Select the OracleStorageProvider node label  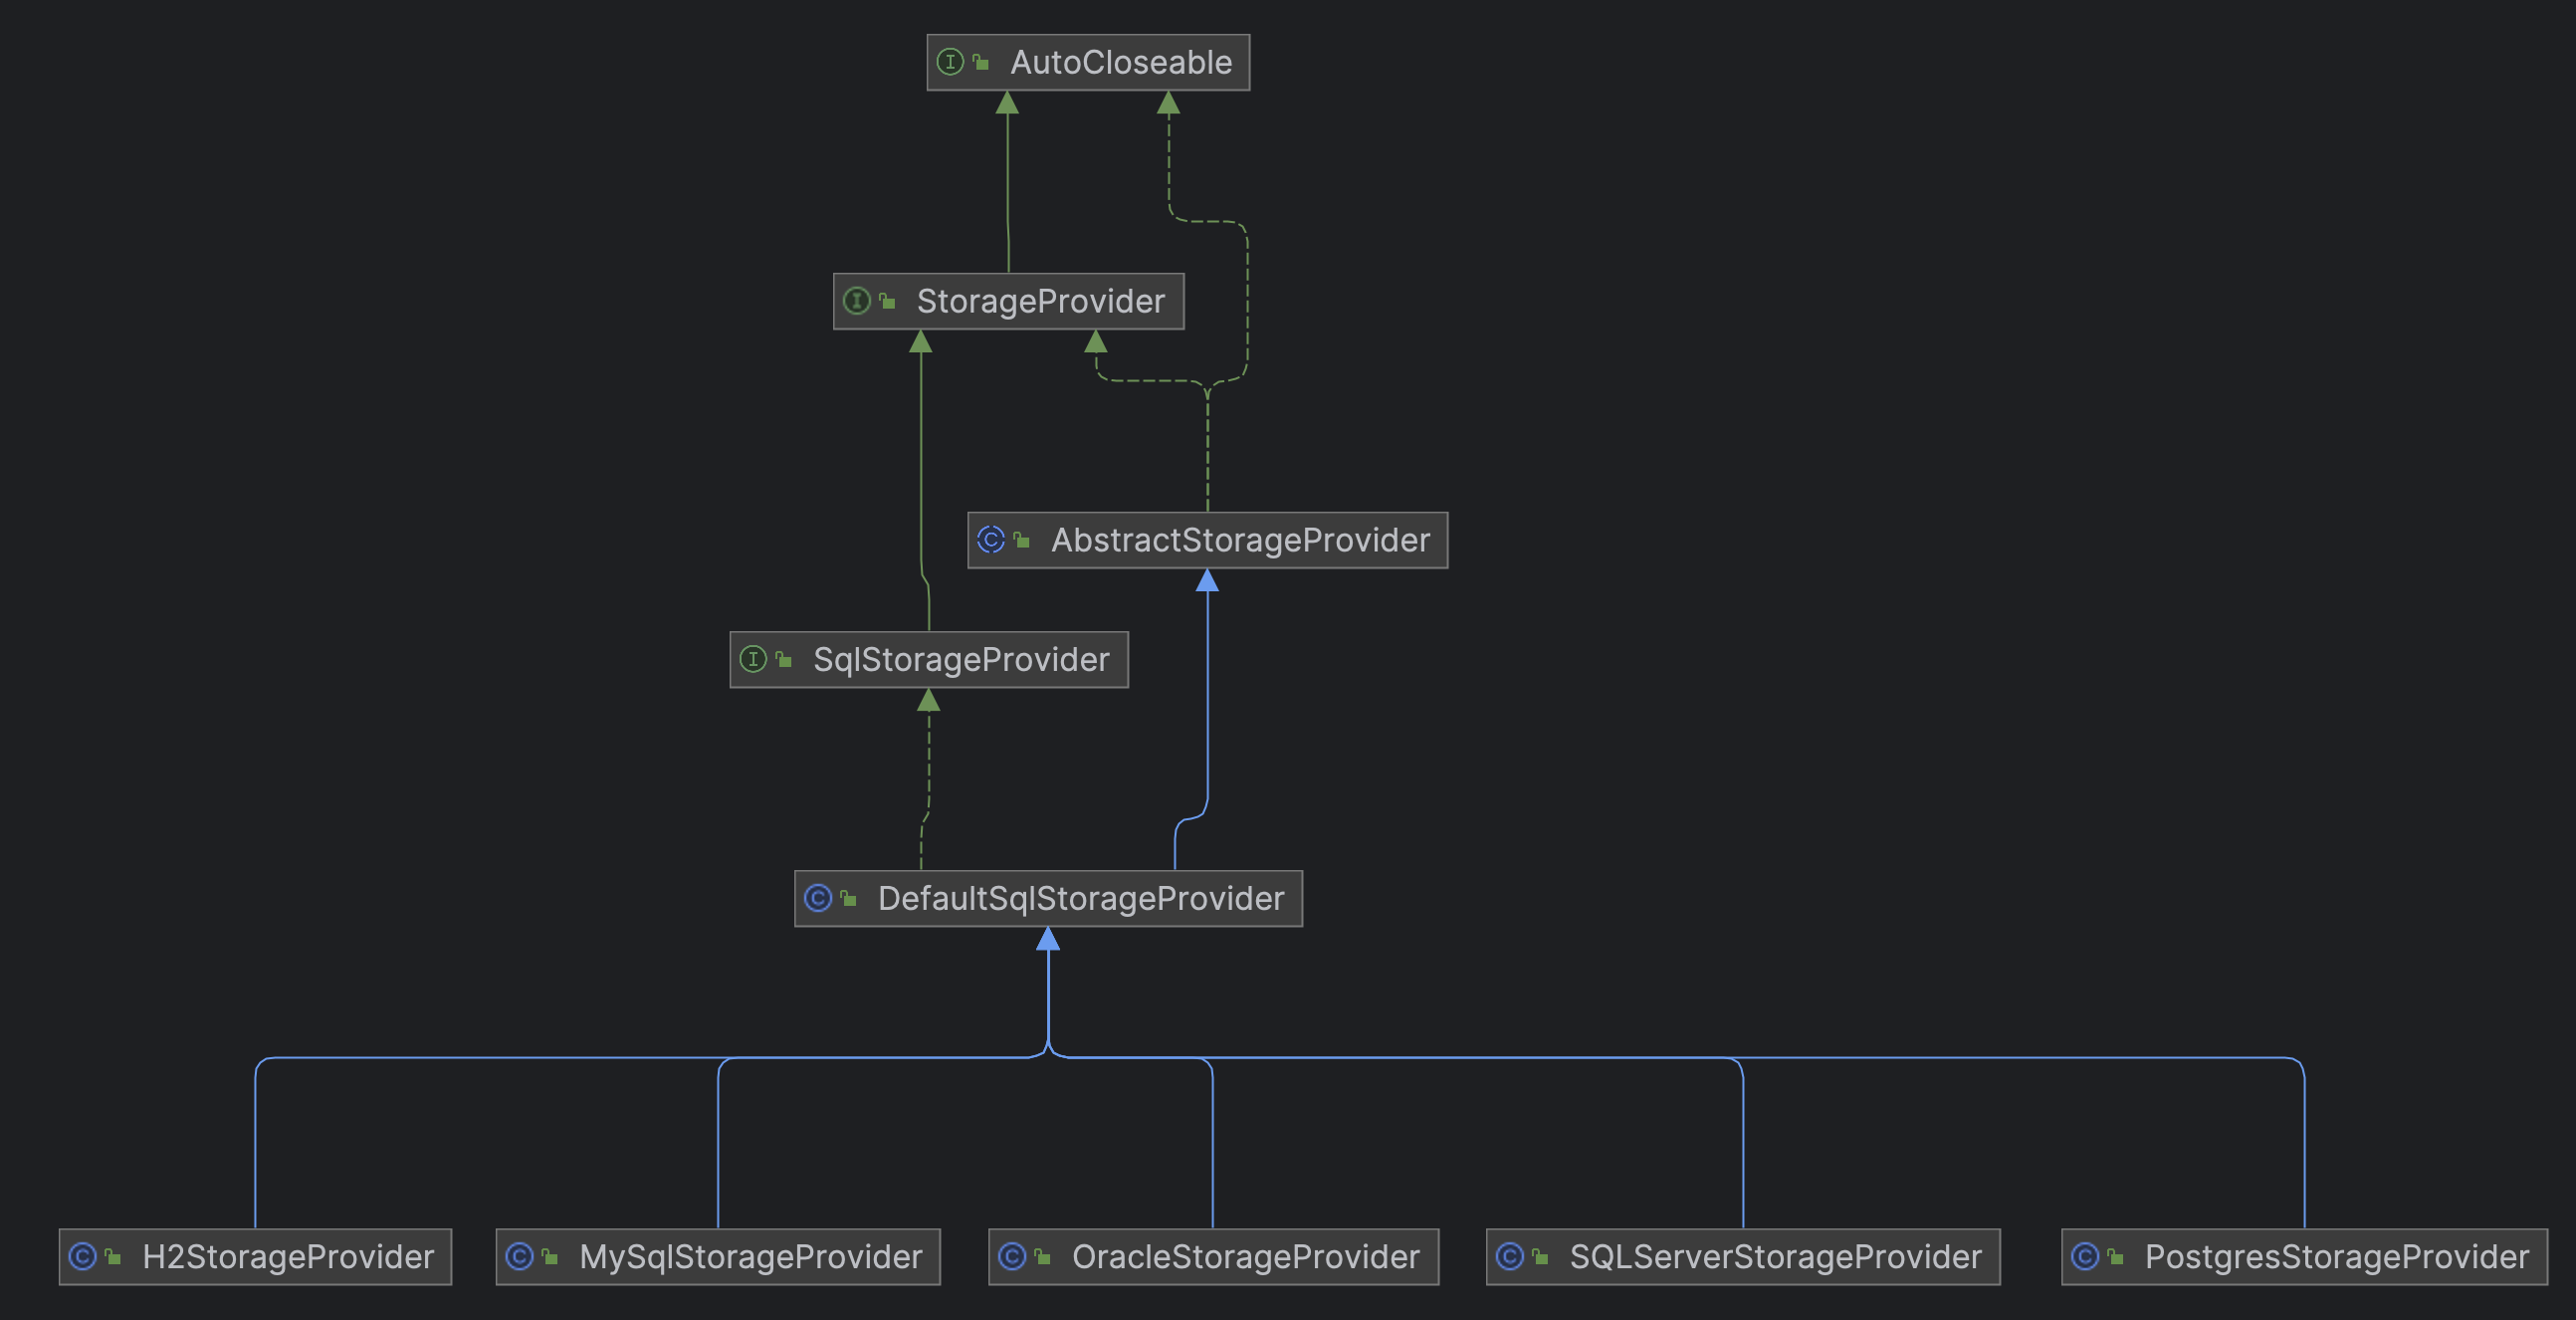point(1245,1257)
